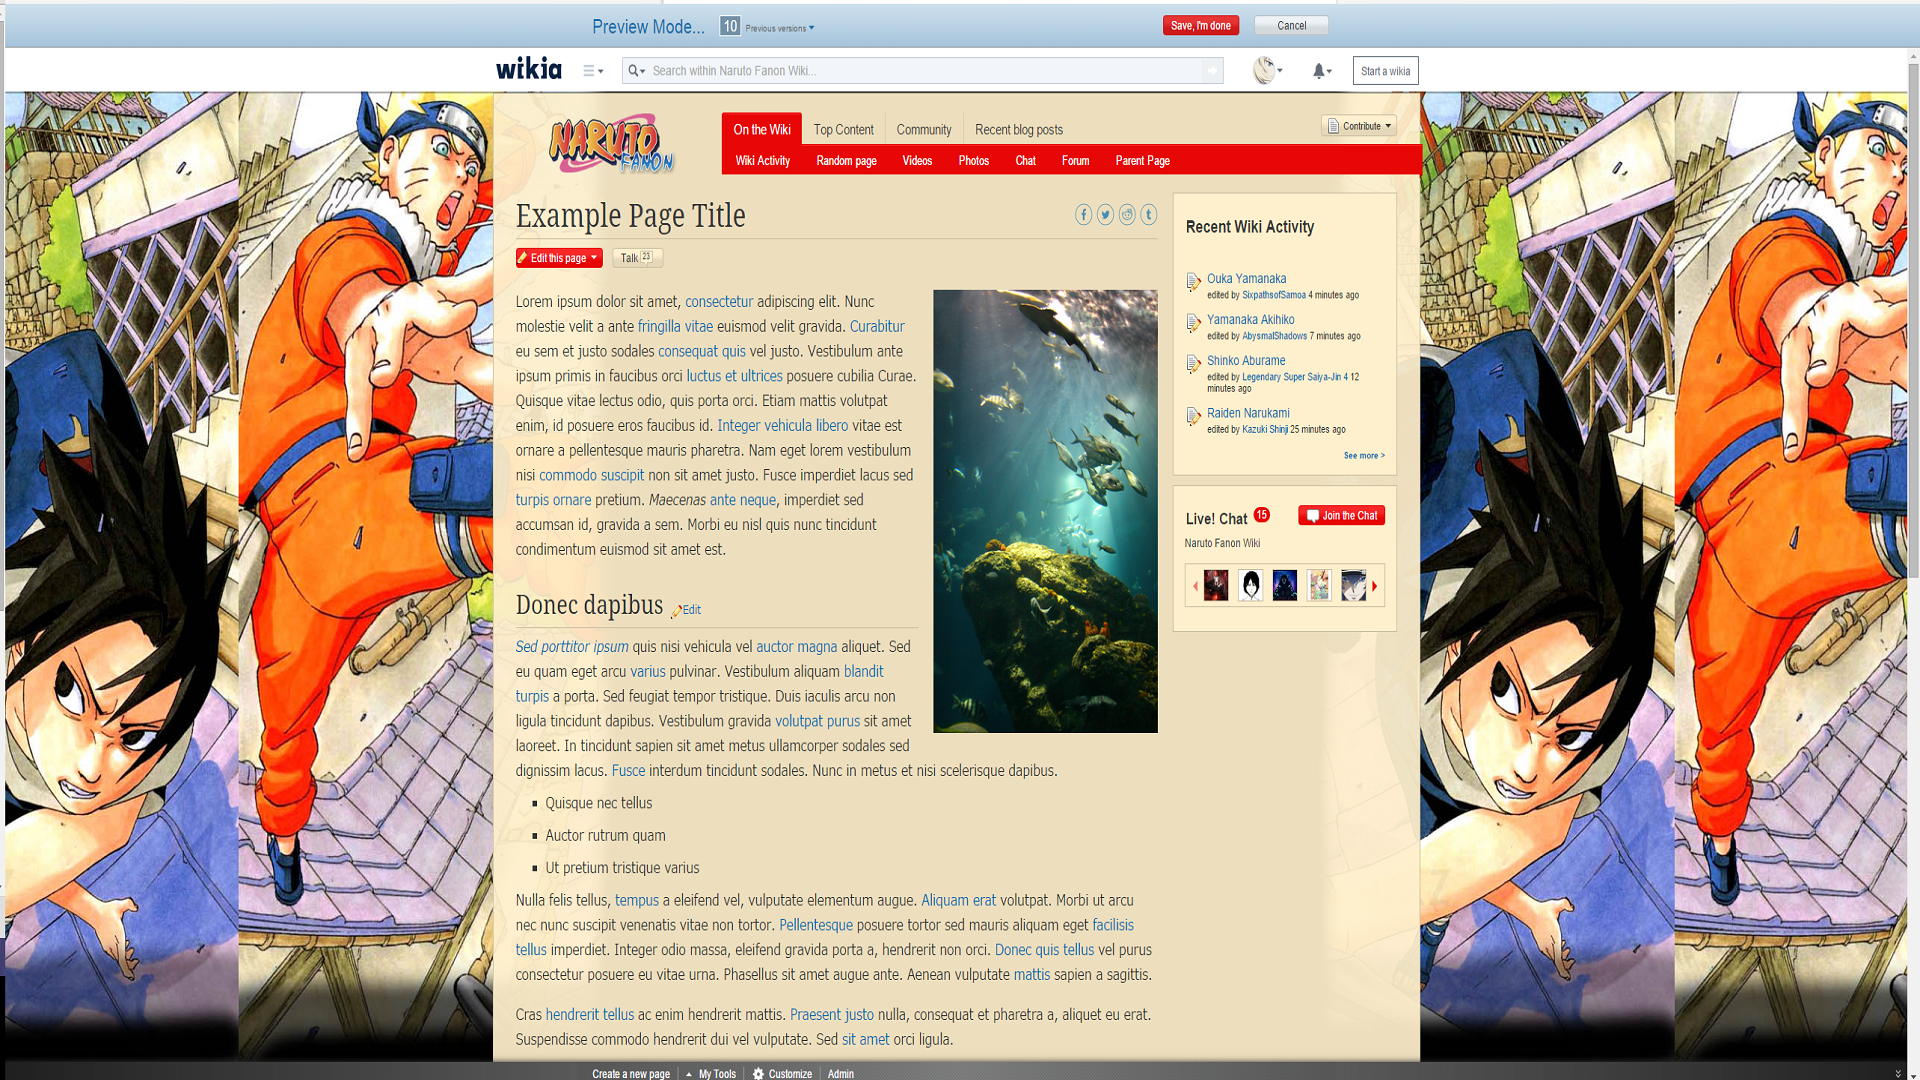Cancel preview mode
1920x1080 pixels.
pos(1291,26)
